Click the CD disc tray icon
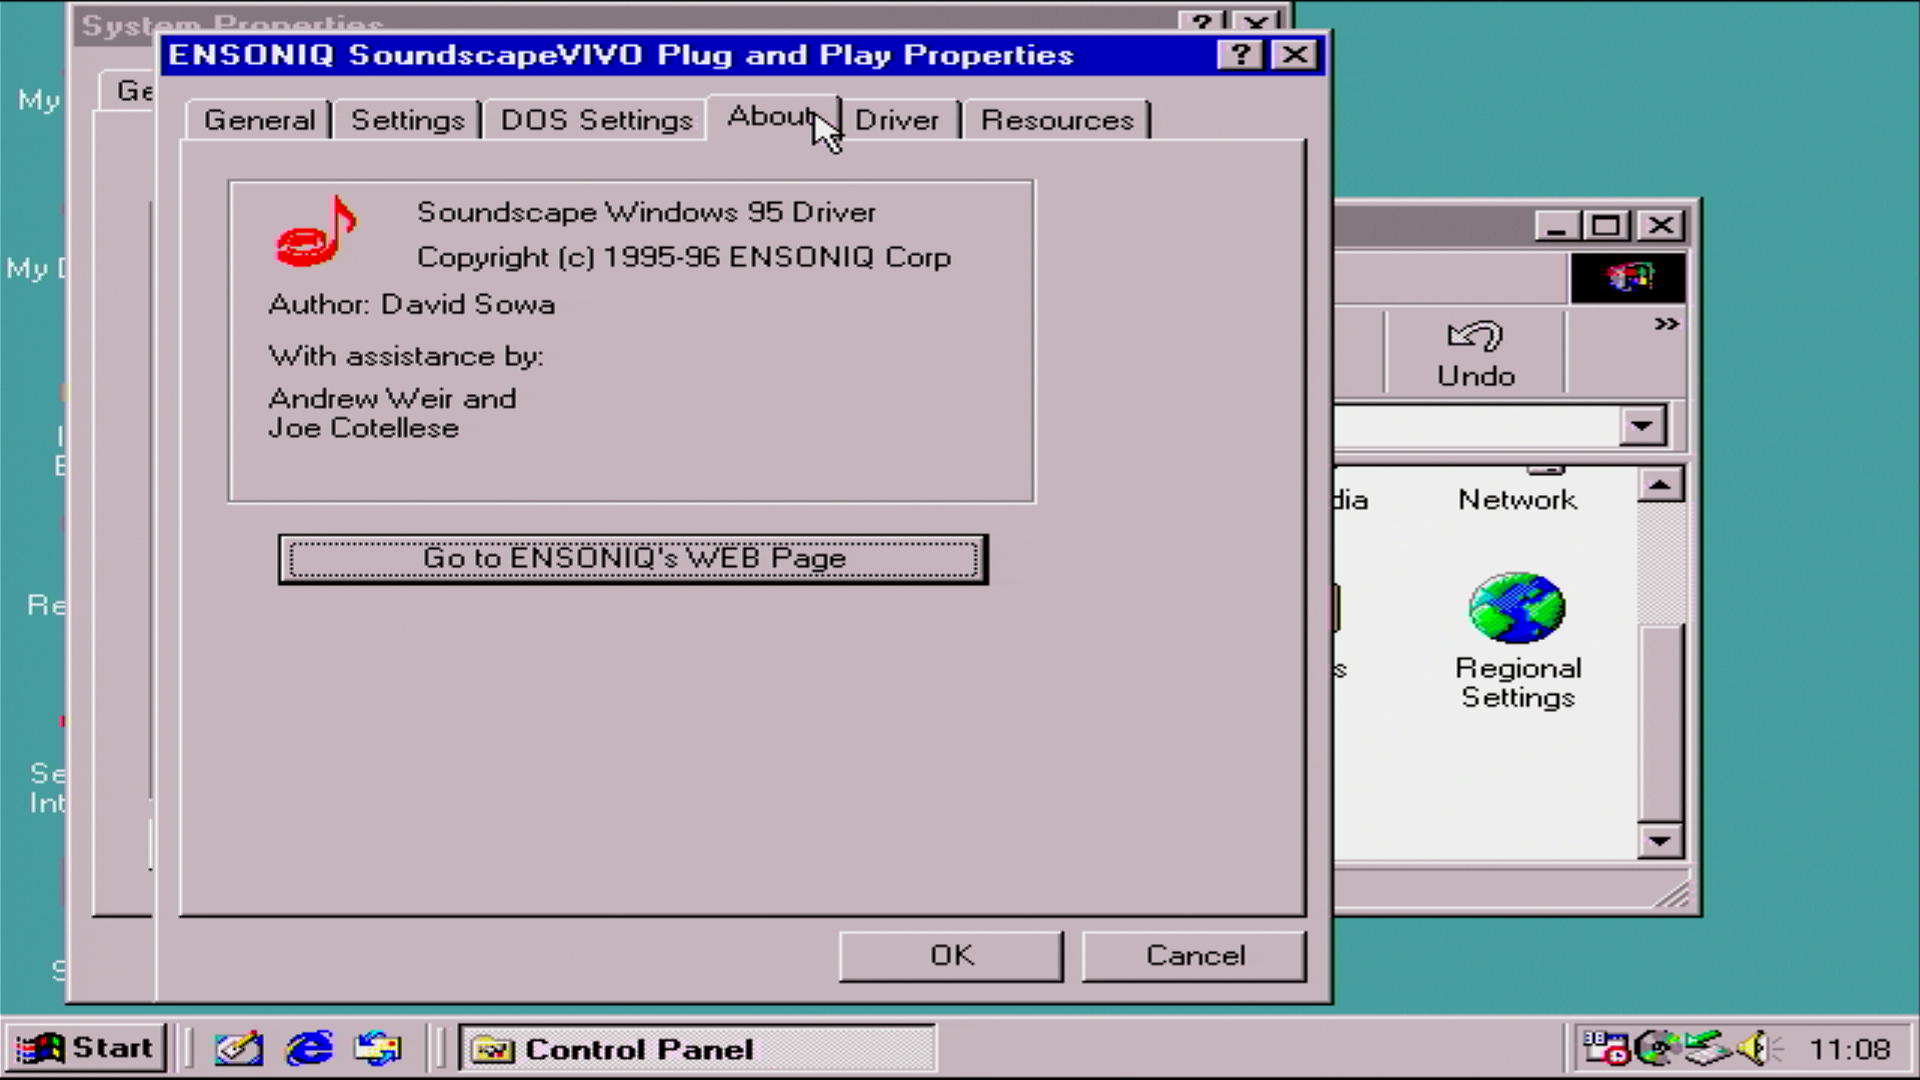Viewport: 1920px width, 1080px height. [1656, 1048]
